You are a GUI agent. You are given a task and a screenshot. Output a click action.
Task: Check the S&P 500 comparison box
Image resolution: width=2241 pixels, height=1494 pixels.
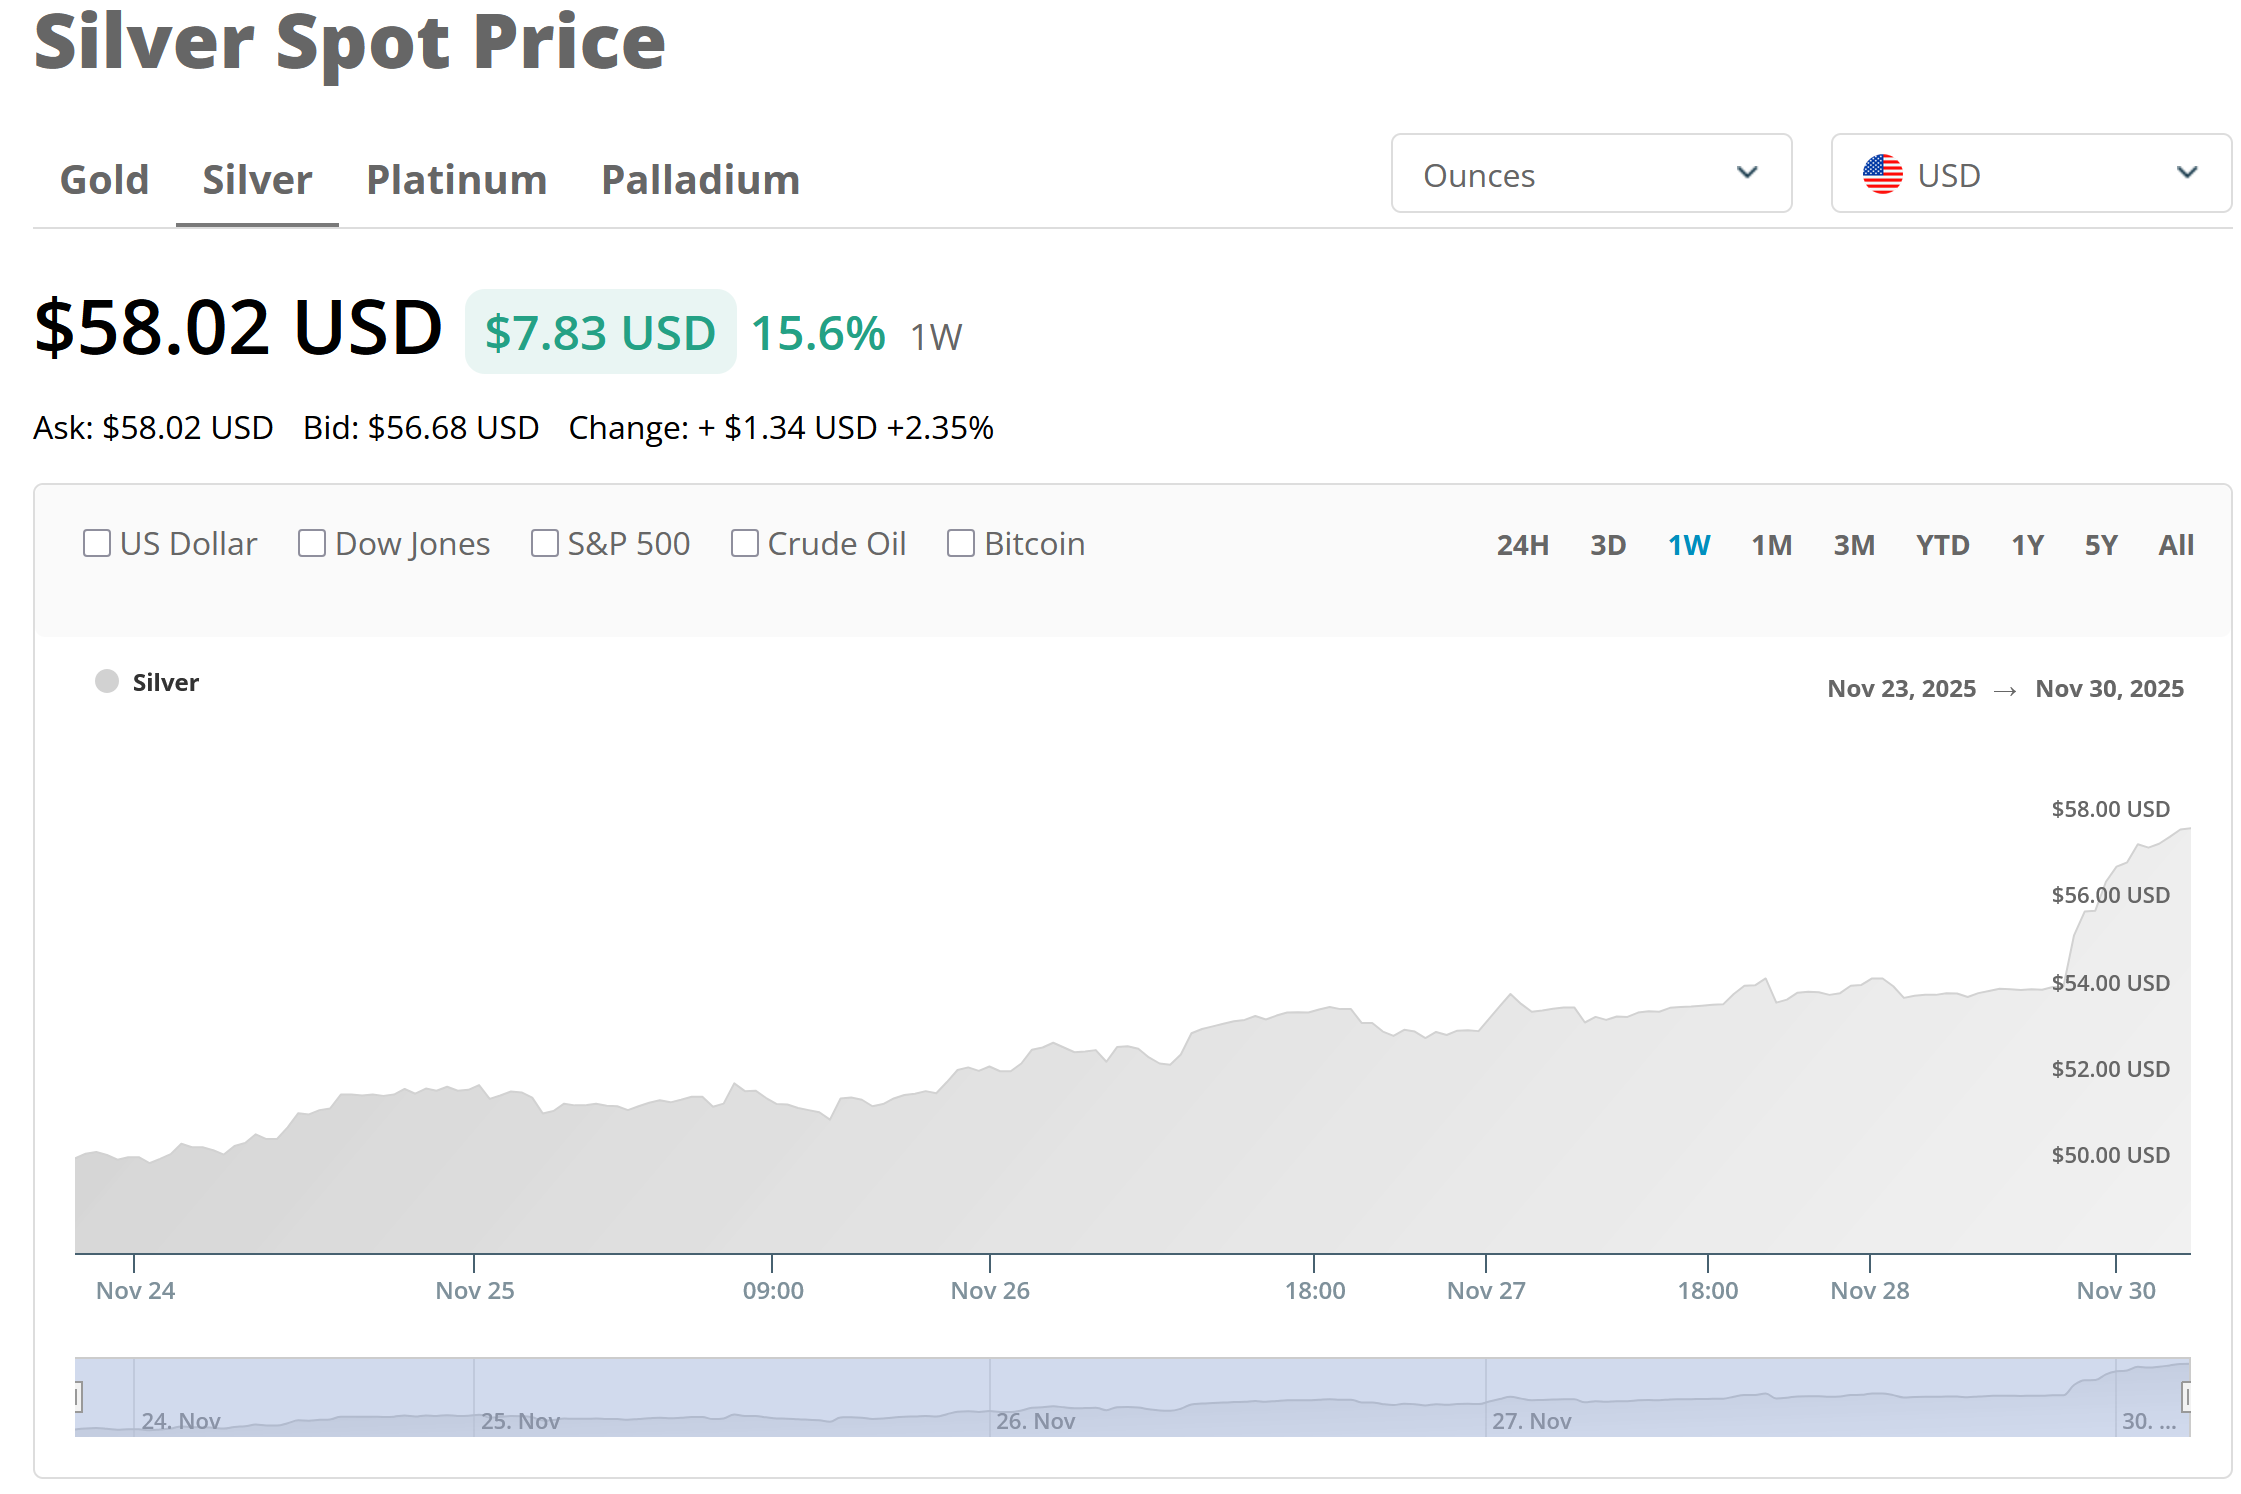pos(545,543)
